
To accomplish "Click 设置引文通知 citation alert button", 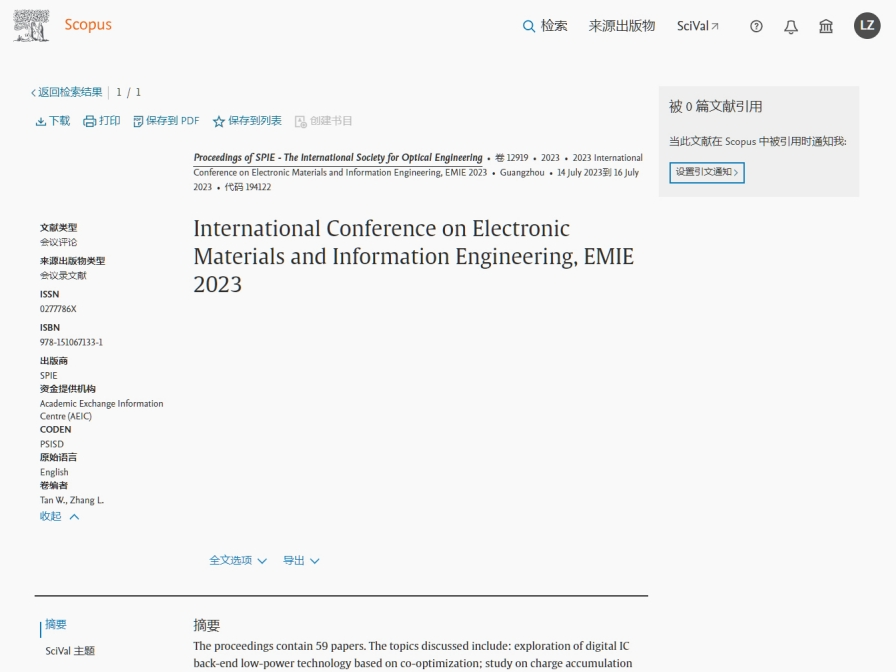I will point(707,172).
